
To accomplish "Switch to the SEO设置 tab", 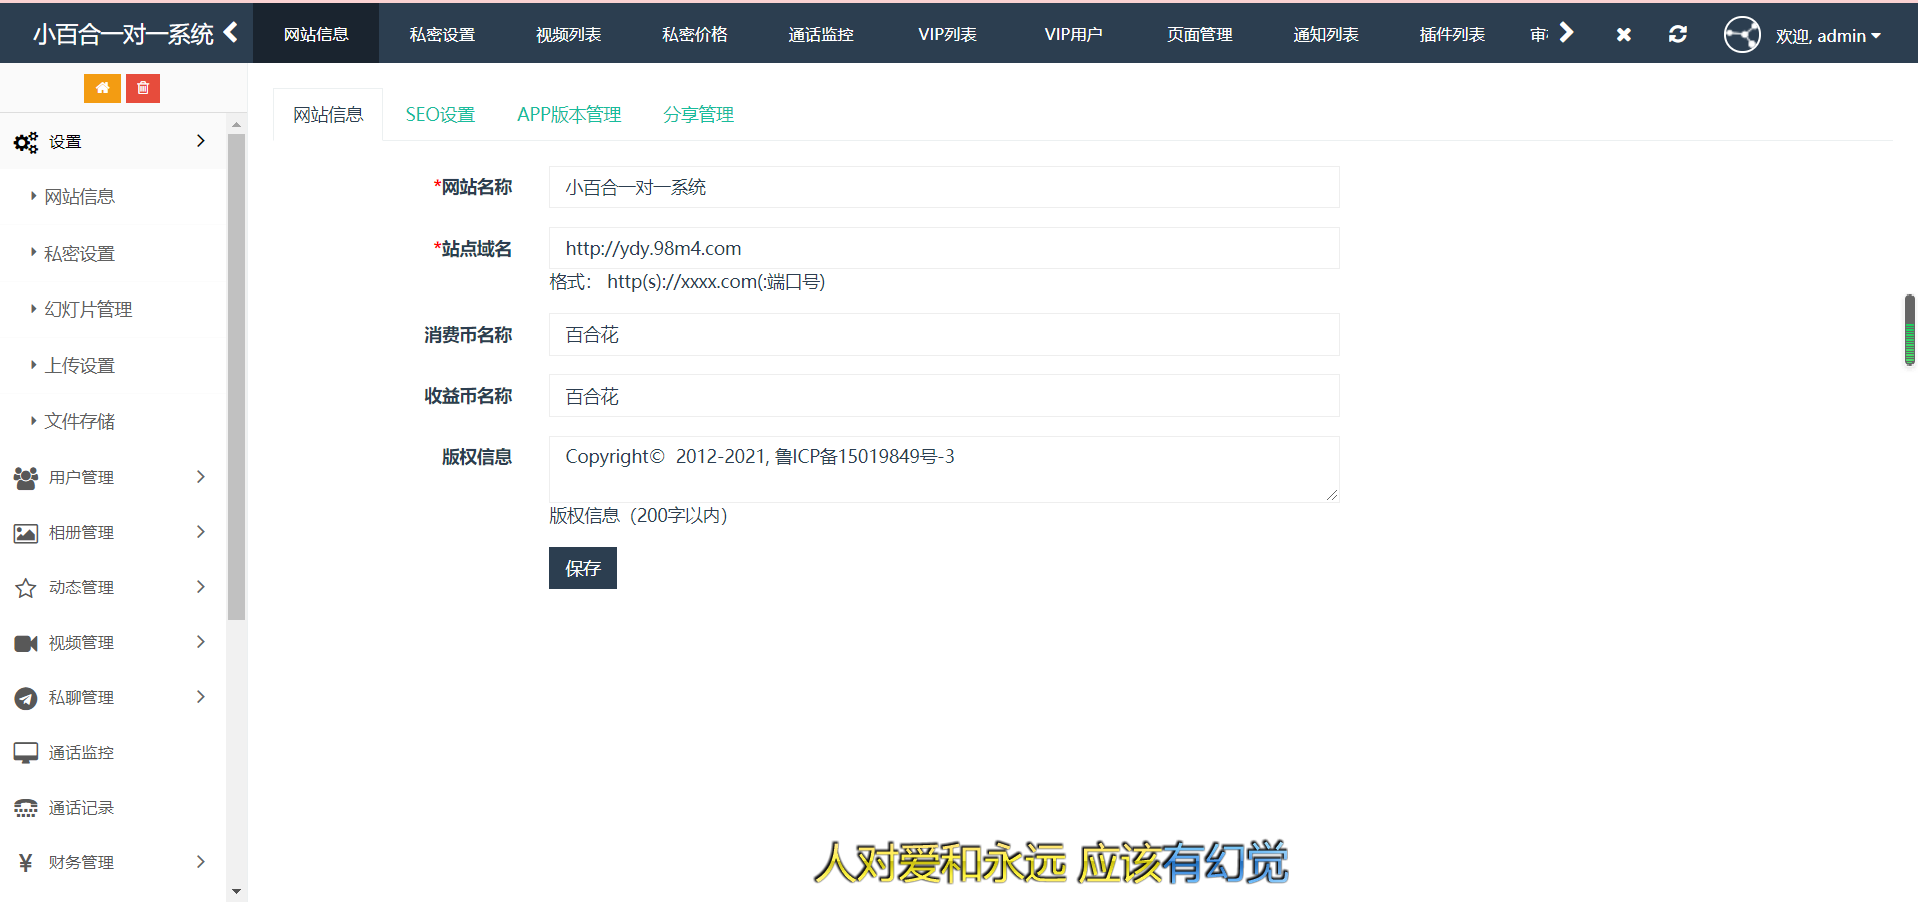I will pos(440,115).
